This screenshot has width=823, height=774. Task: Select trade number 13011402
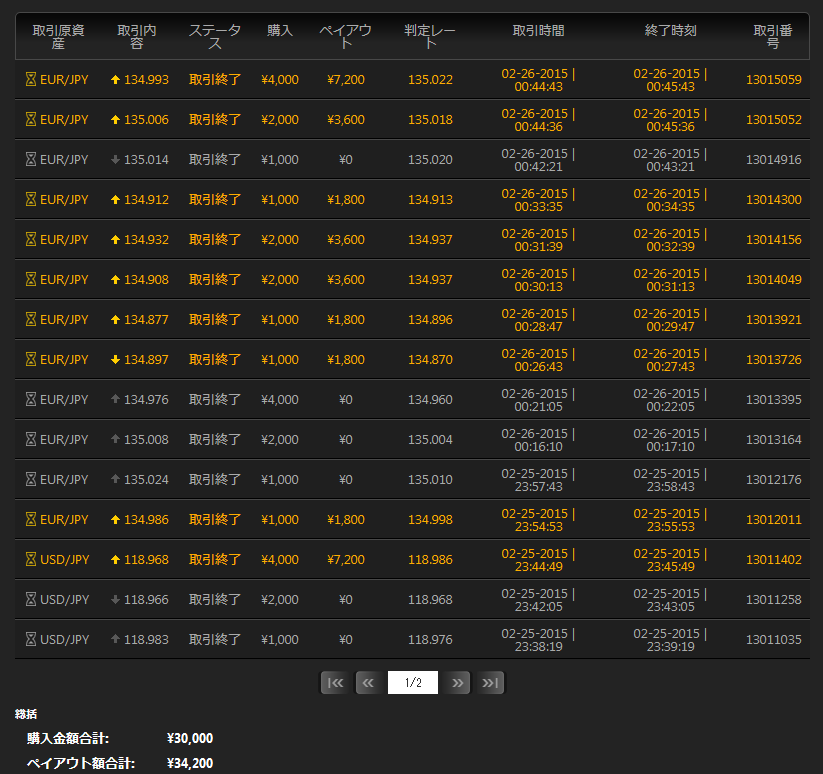click(774, 559)
